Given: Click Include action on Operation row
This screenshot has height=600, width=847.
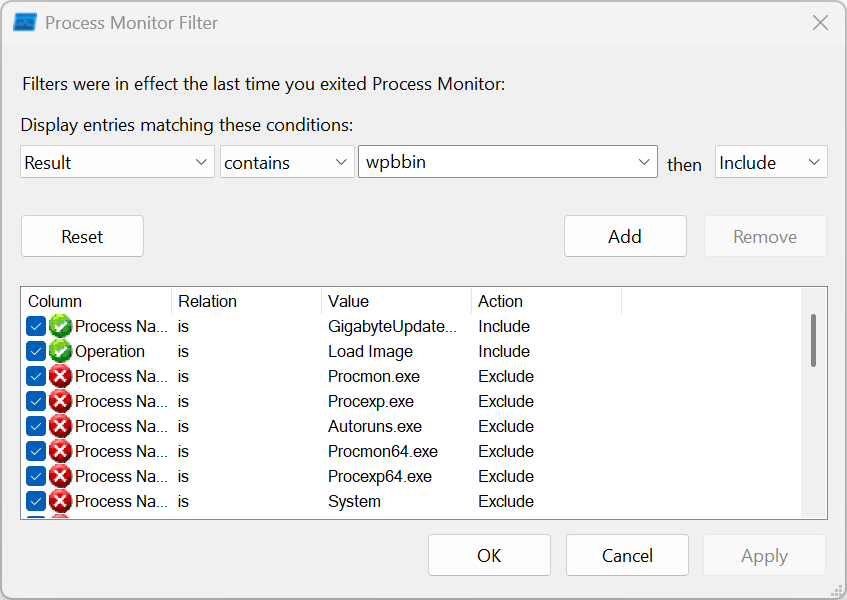Looking at the screenshot, I should tap(503, 351).
